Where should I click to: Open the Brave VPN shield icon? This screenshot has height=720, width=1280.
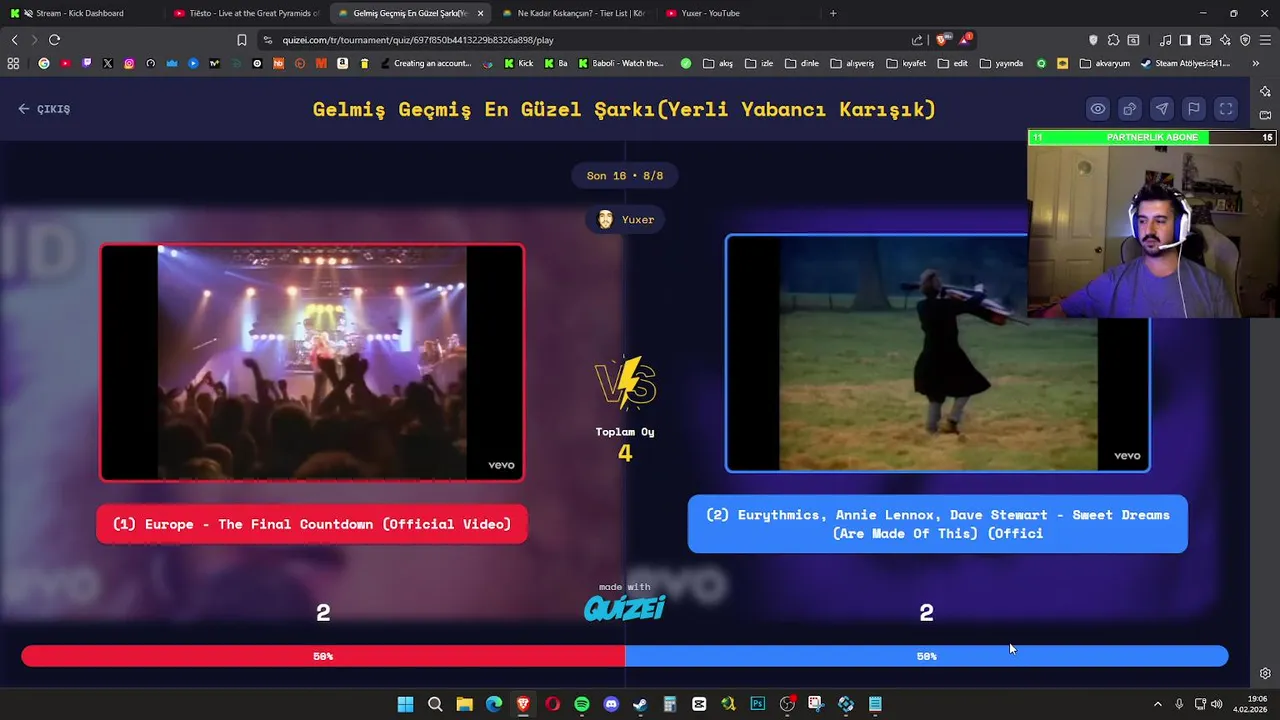[1245, 40]
